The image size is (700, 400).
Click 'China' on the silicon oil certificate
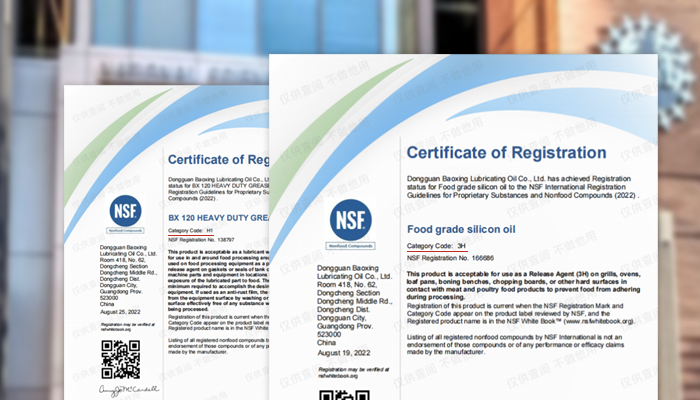326,343
